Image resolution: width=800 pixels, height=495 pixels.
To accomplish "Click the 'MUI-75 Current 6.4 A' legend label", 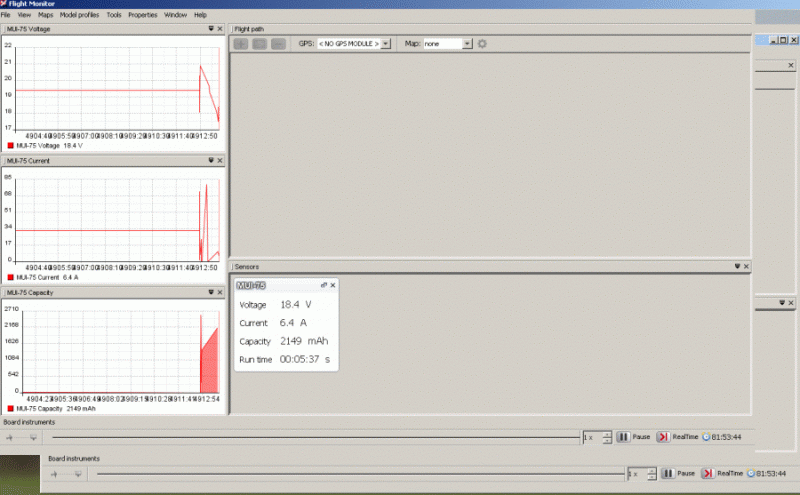I will pos(47,277).
